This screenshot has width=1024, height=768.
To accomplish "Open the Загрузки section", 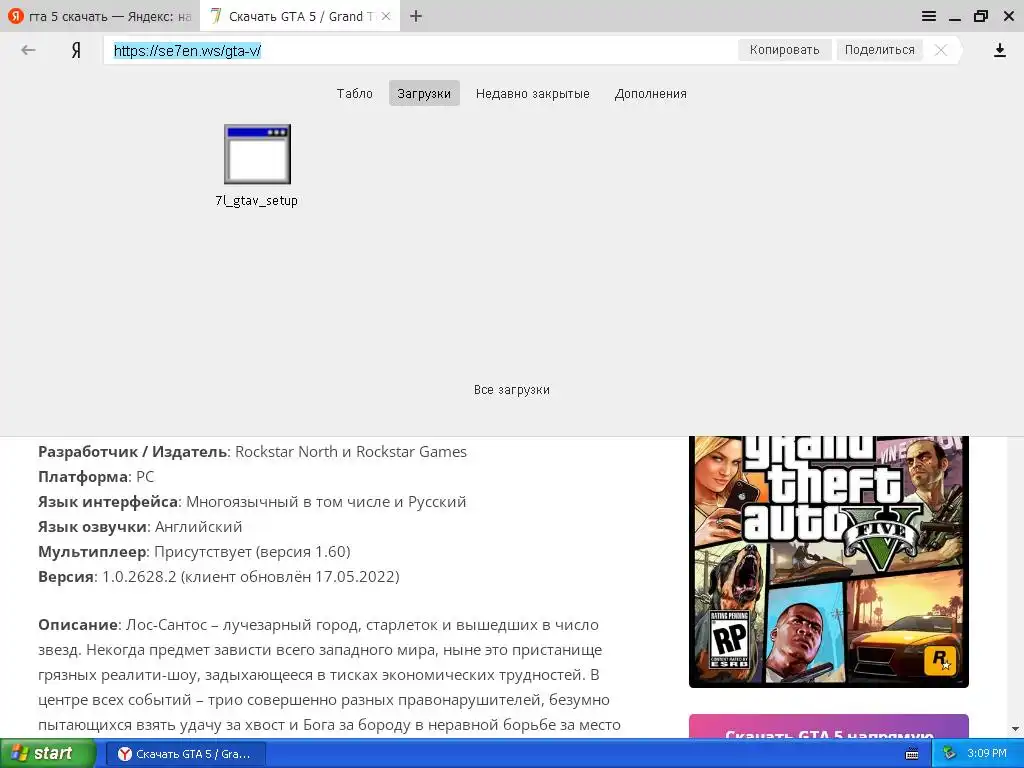I will click(x=424, y=93).
